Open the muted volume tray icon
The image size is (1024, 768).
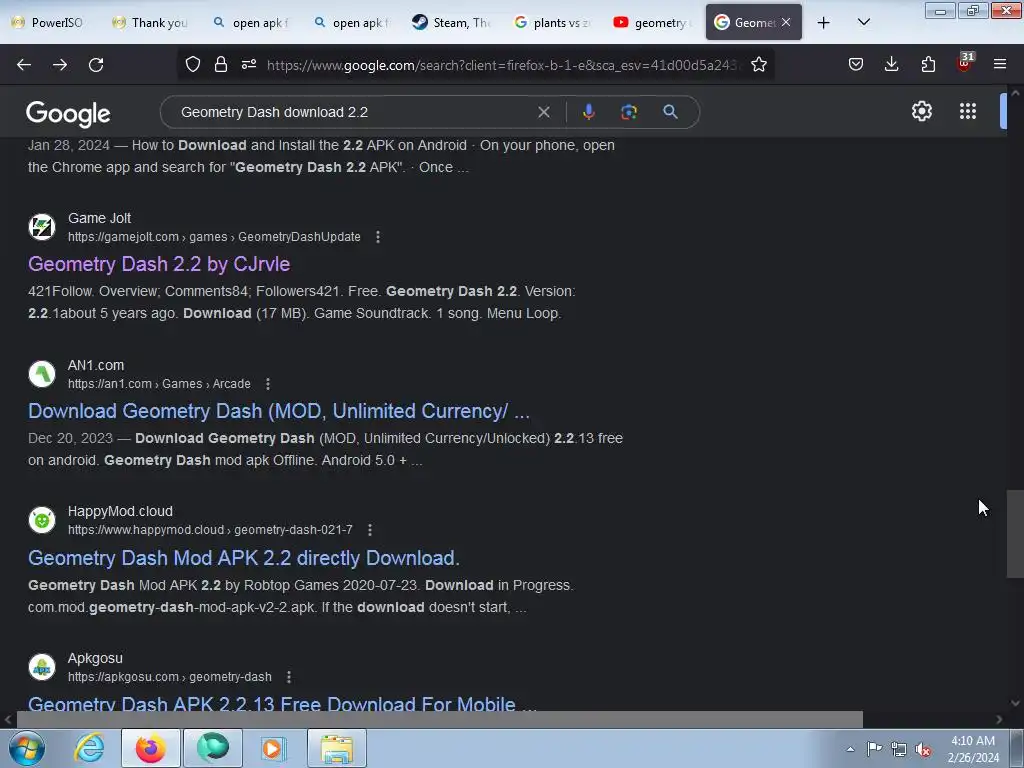point(923,750)
